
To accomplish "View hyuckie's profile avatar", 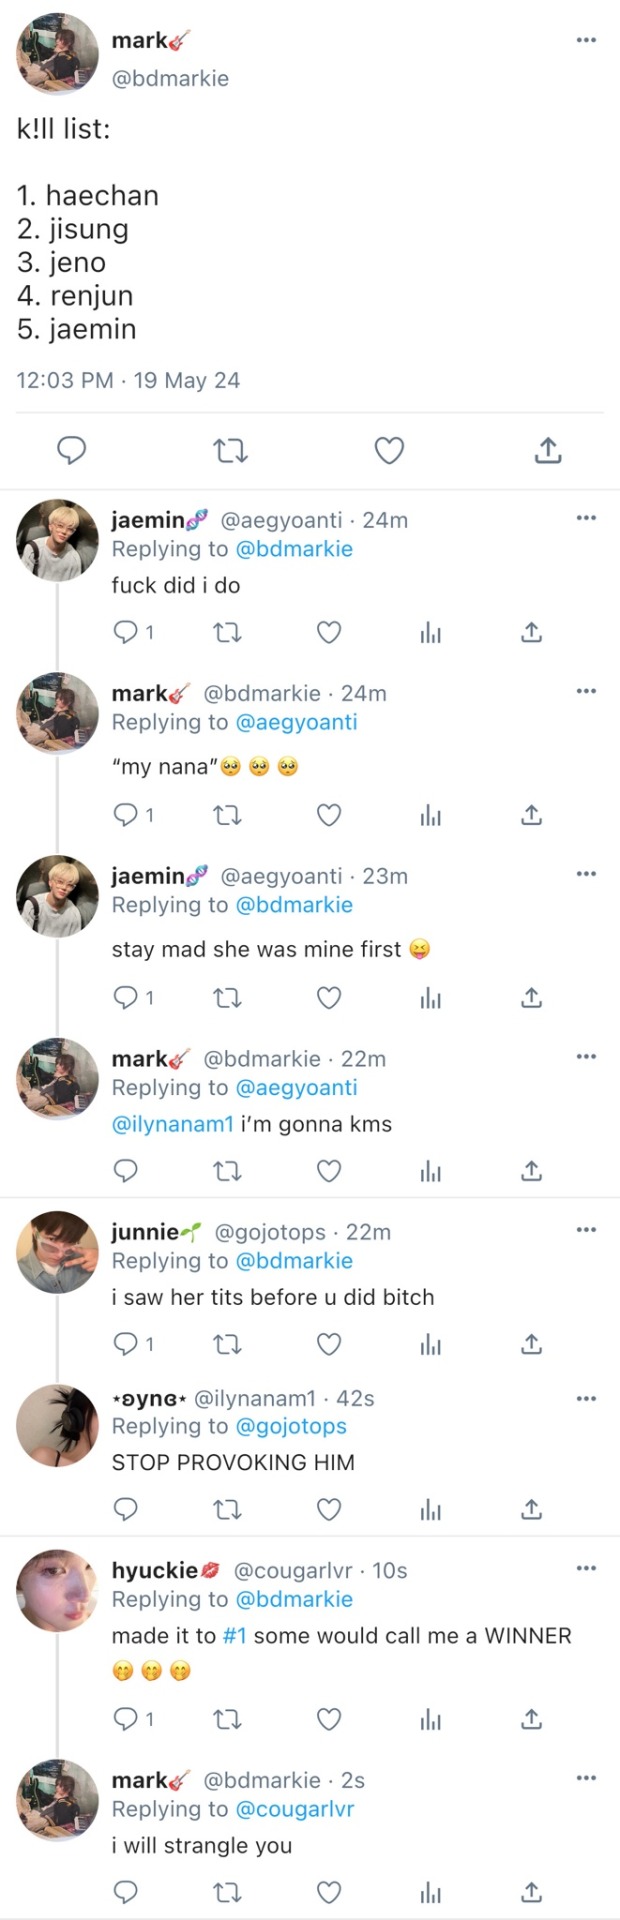I will 57,1590.
